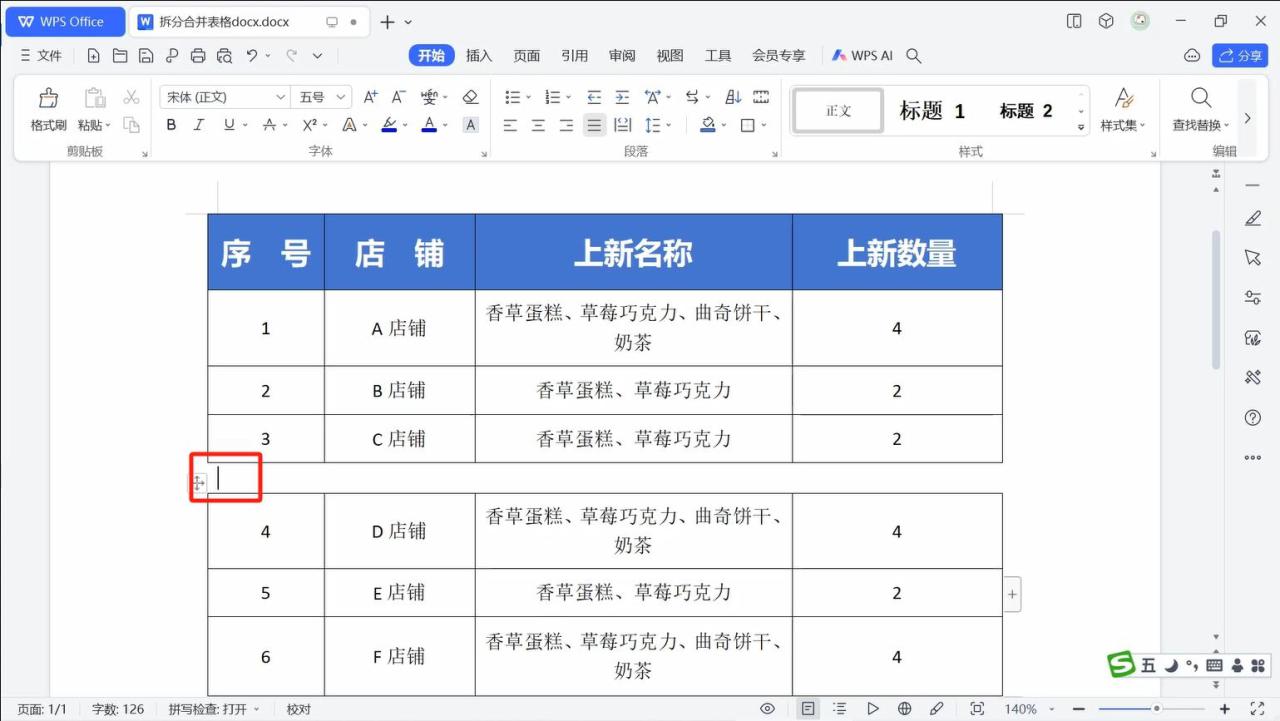Click 拼写检查 in status bar
Image resolution: width=1280 pixels, height=721 pixels.
(x=213, y=709)
